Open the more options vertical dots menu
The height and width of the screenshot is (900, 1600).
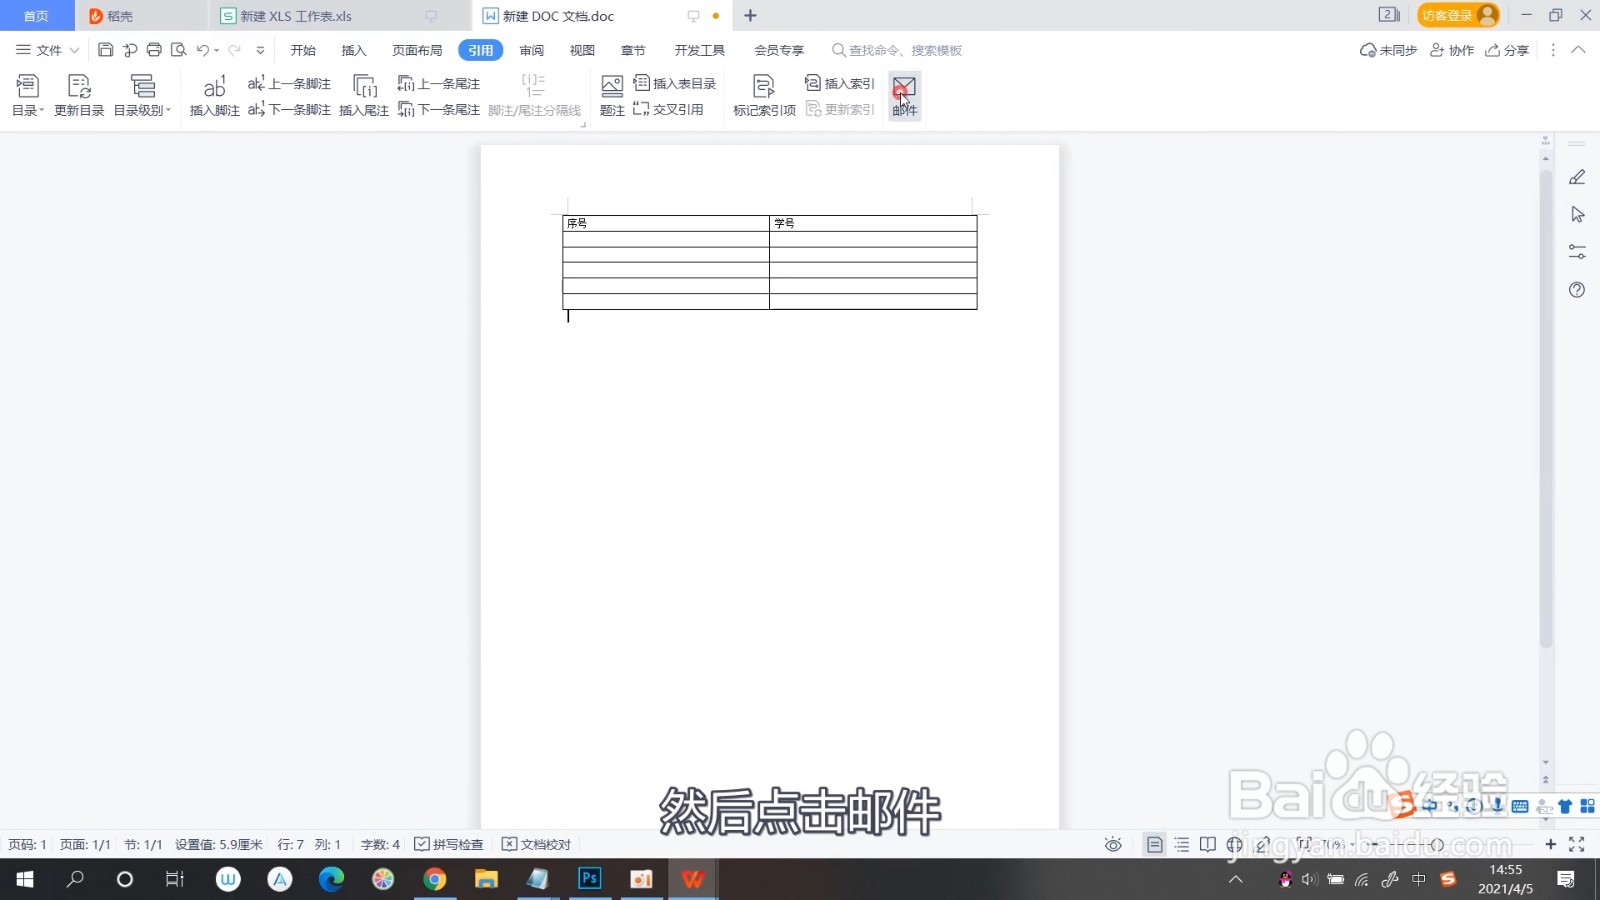point(1553,50)
